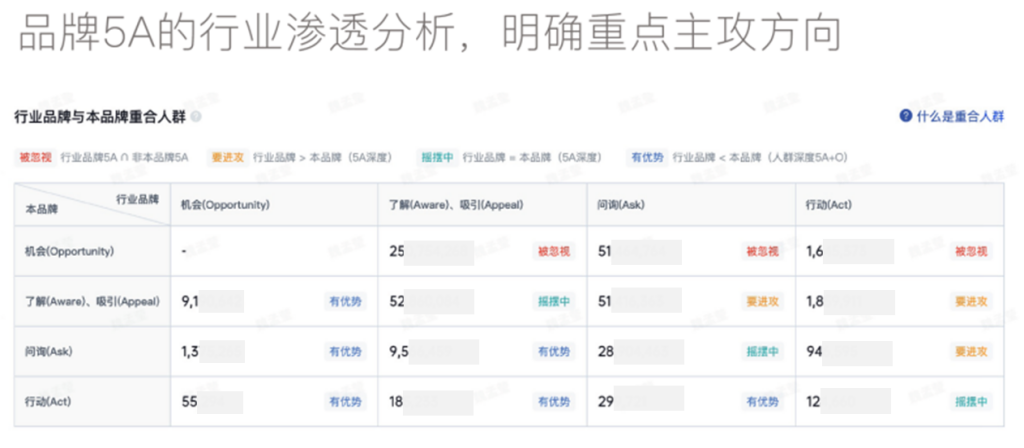
Task: Click the info icon beside 行业品牌与本品牌重合人群
Action: pos(196,117)
